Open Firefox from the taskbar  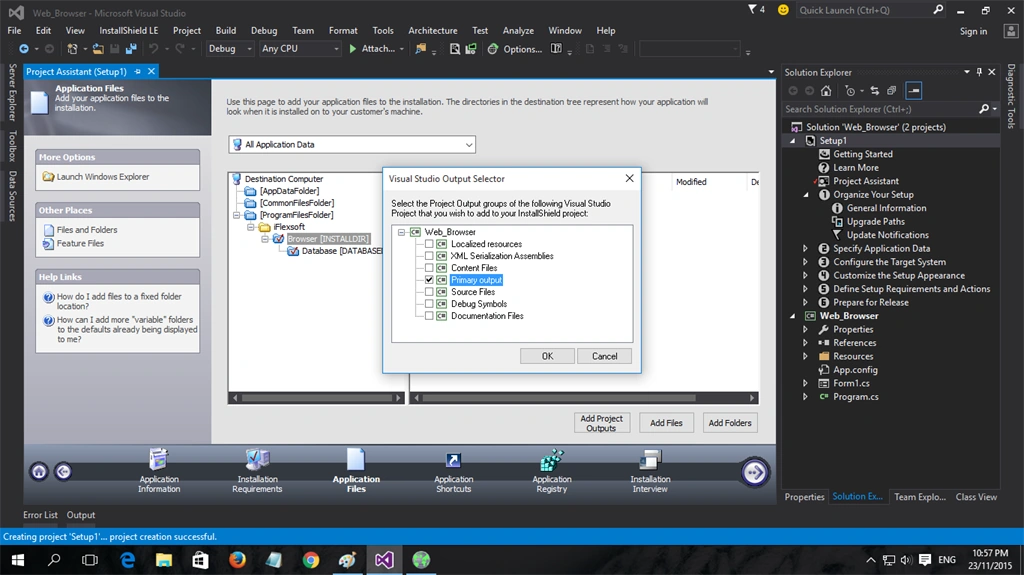coord(237,560)
